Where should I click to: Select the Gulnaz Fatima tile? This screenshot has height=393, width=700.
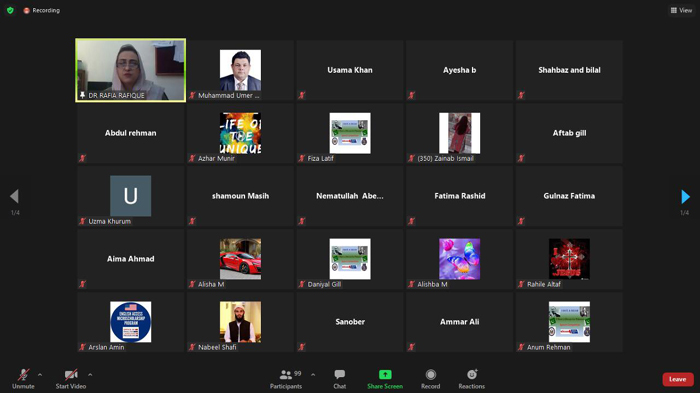569,196
